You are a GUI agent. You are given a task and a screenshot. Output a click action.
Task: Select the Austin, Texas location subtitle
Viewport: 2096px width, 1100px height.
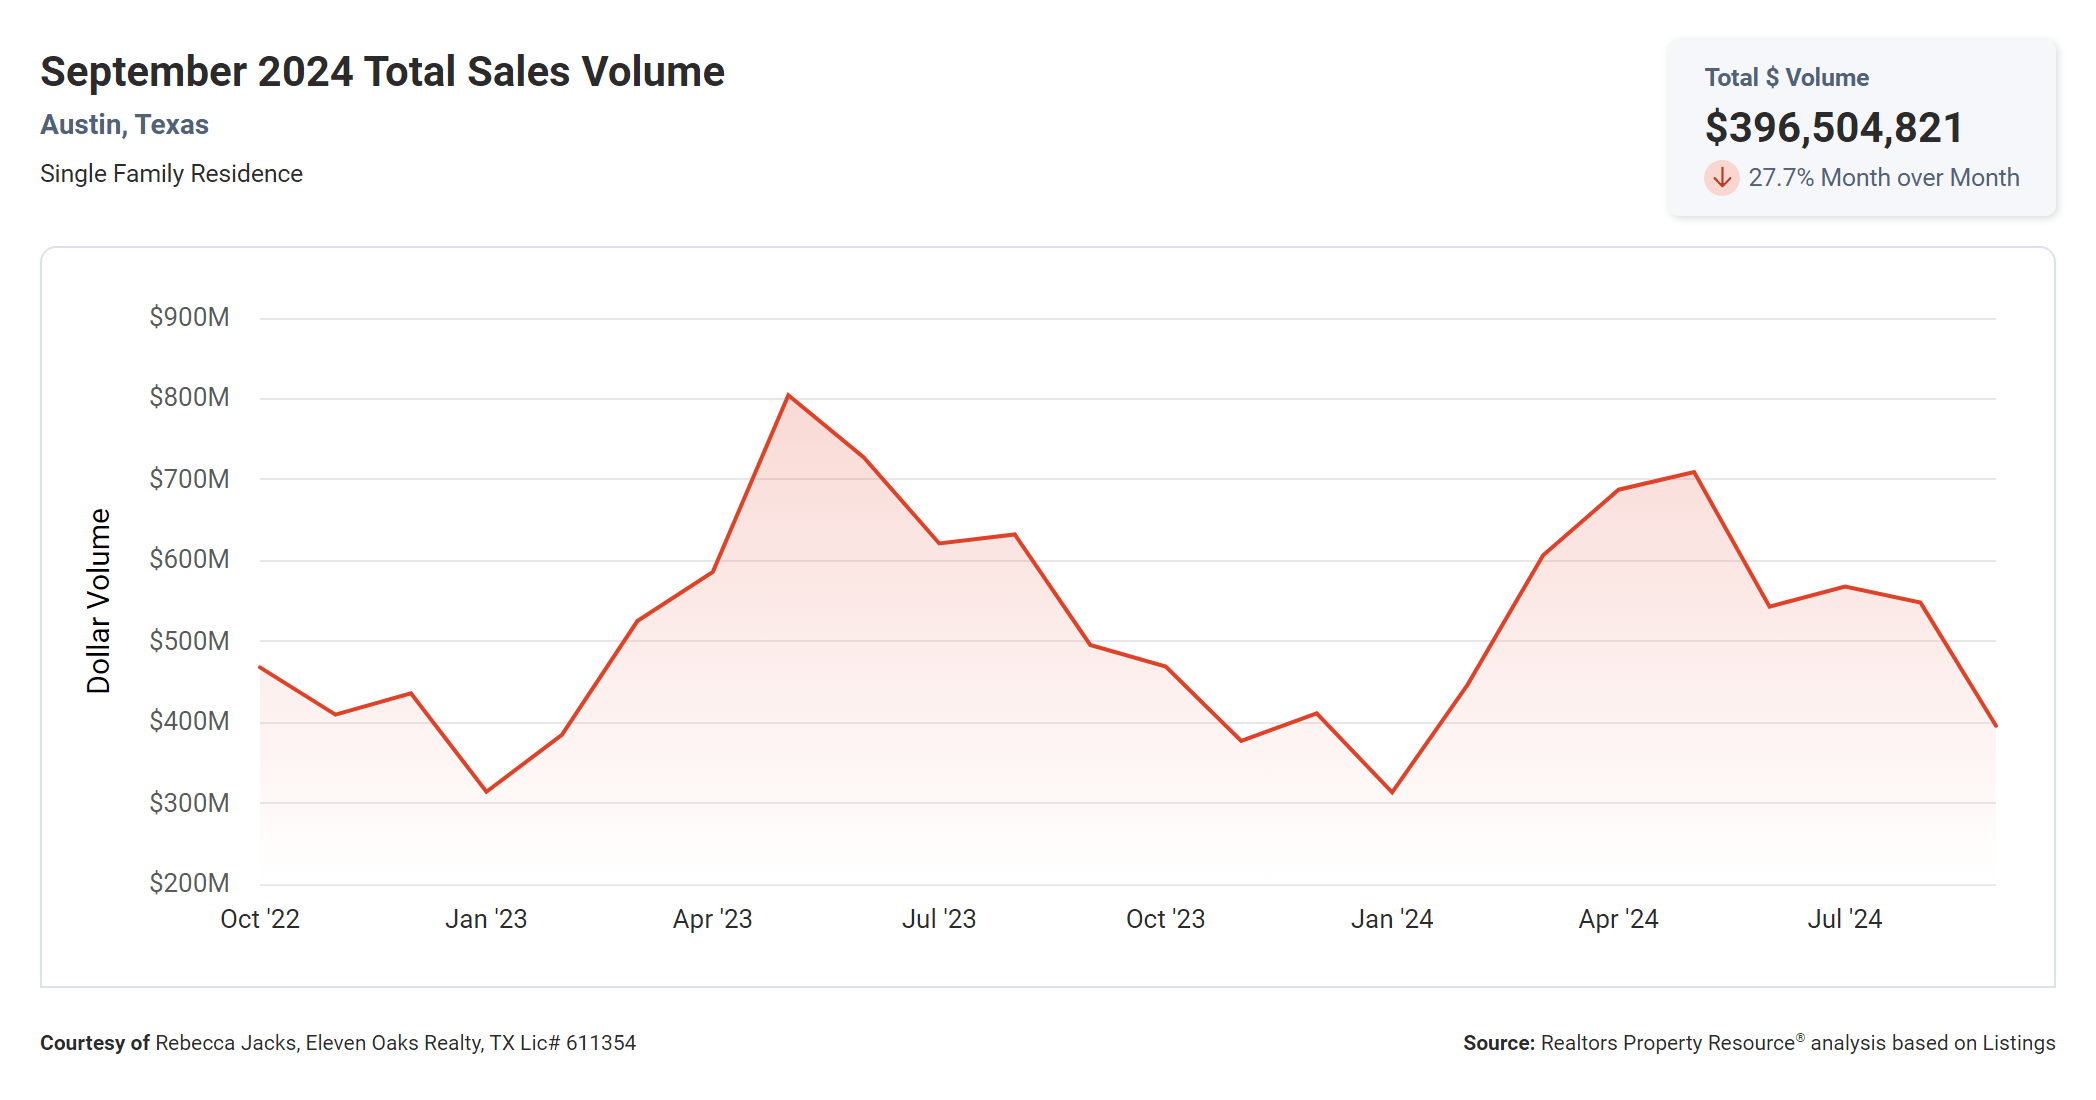[x=124, y=124]
